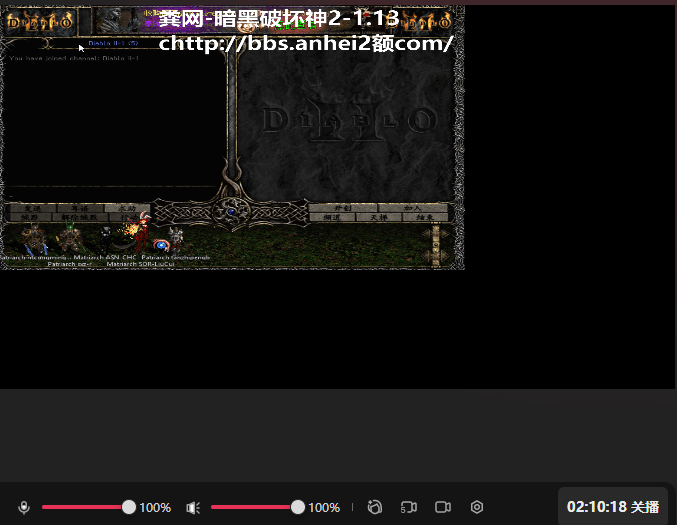Image resolution: width=677 pixels, height=525 pixels.
Task: Mute the speaker audio icon
Action: click(193, 507)
